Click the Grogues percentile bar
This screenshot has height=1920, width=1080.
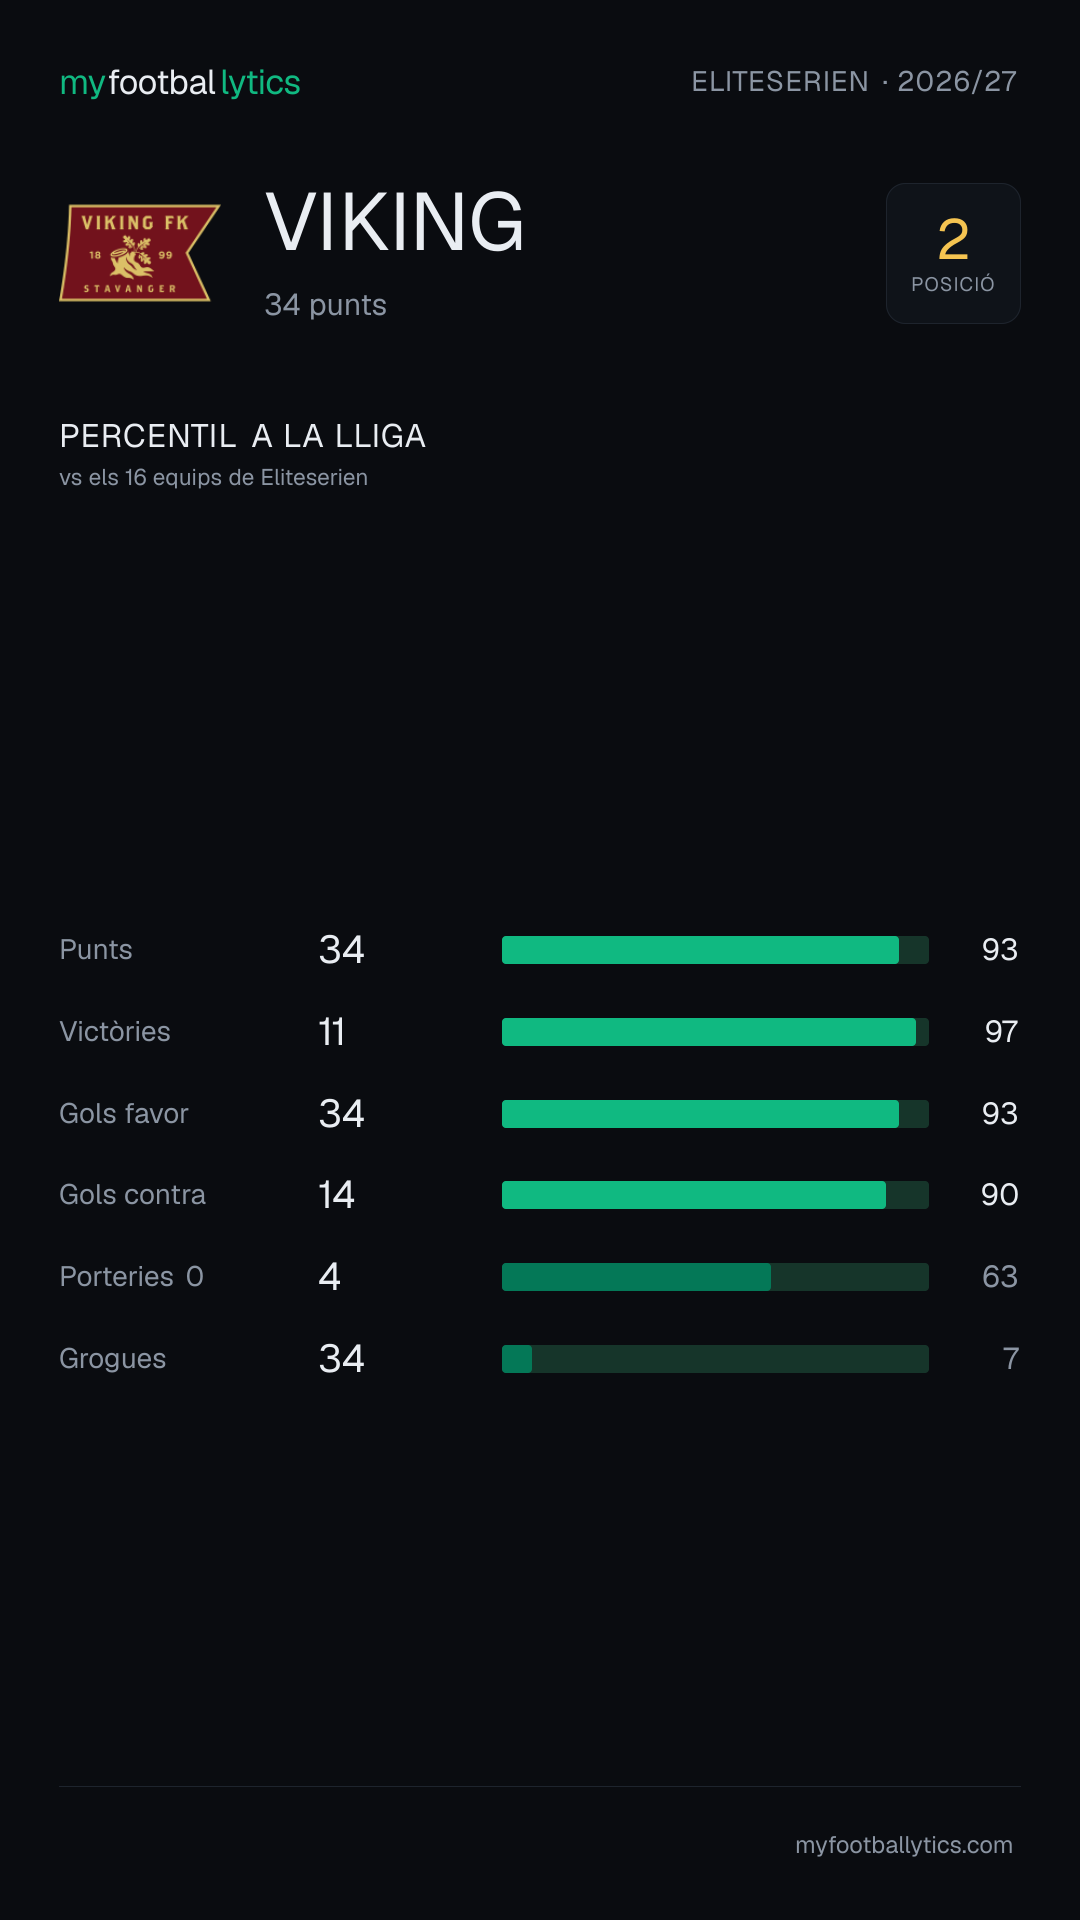pyautogui.click(x=715, y=1359)
